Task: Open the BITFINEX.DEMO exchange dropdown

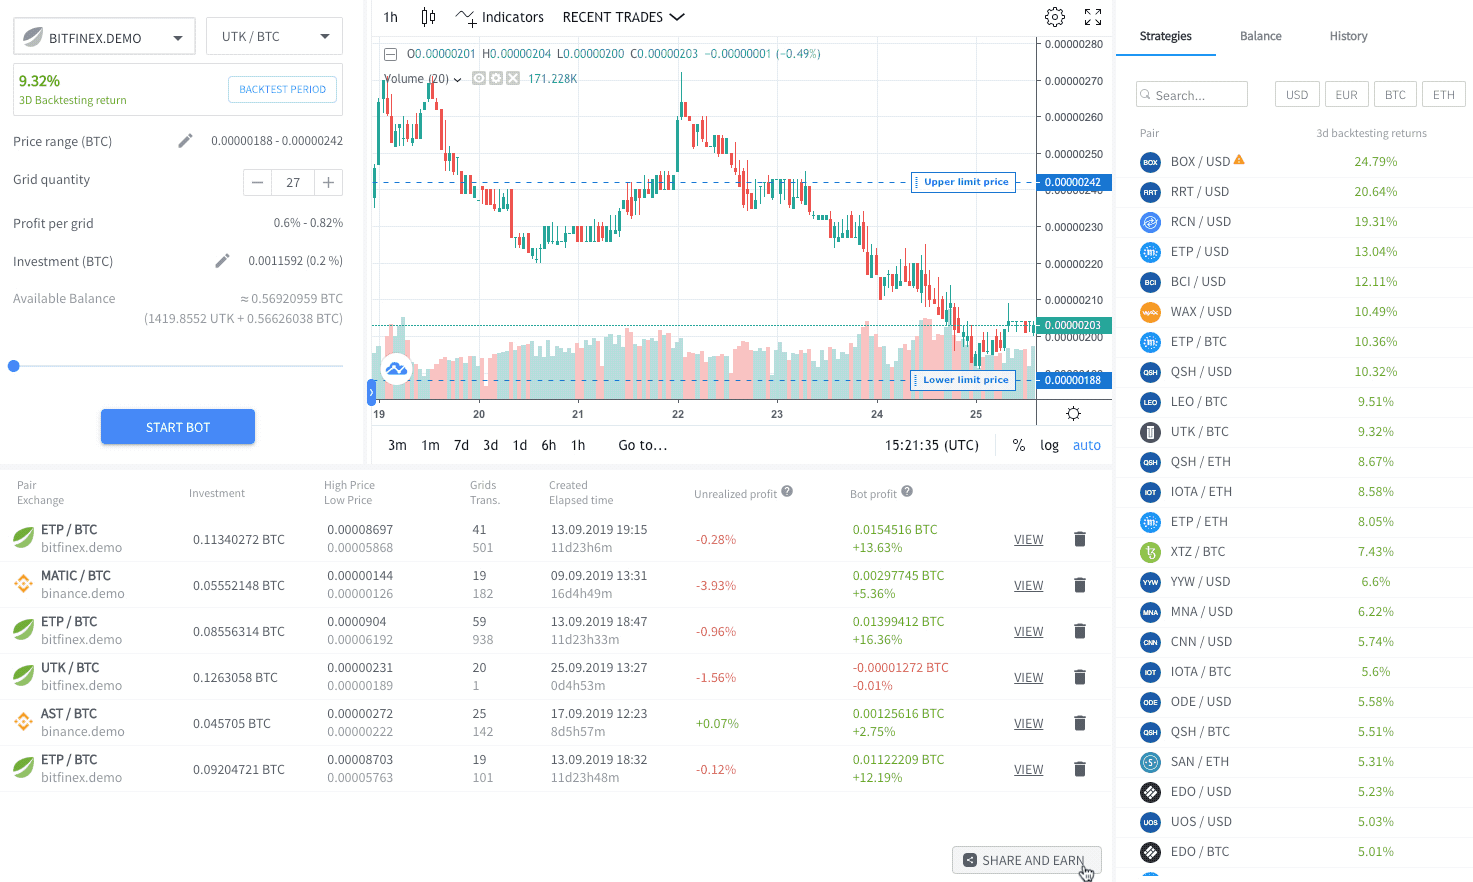Action: click(104, 37)
